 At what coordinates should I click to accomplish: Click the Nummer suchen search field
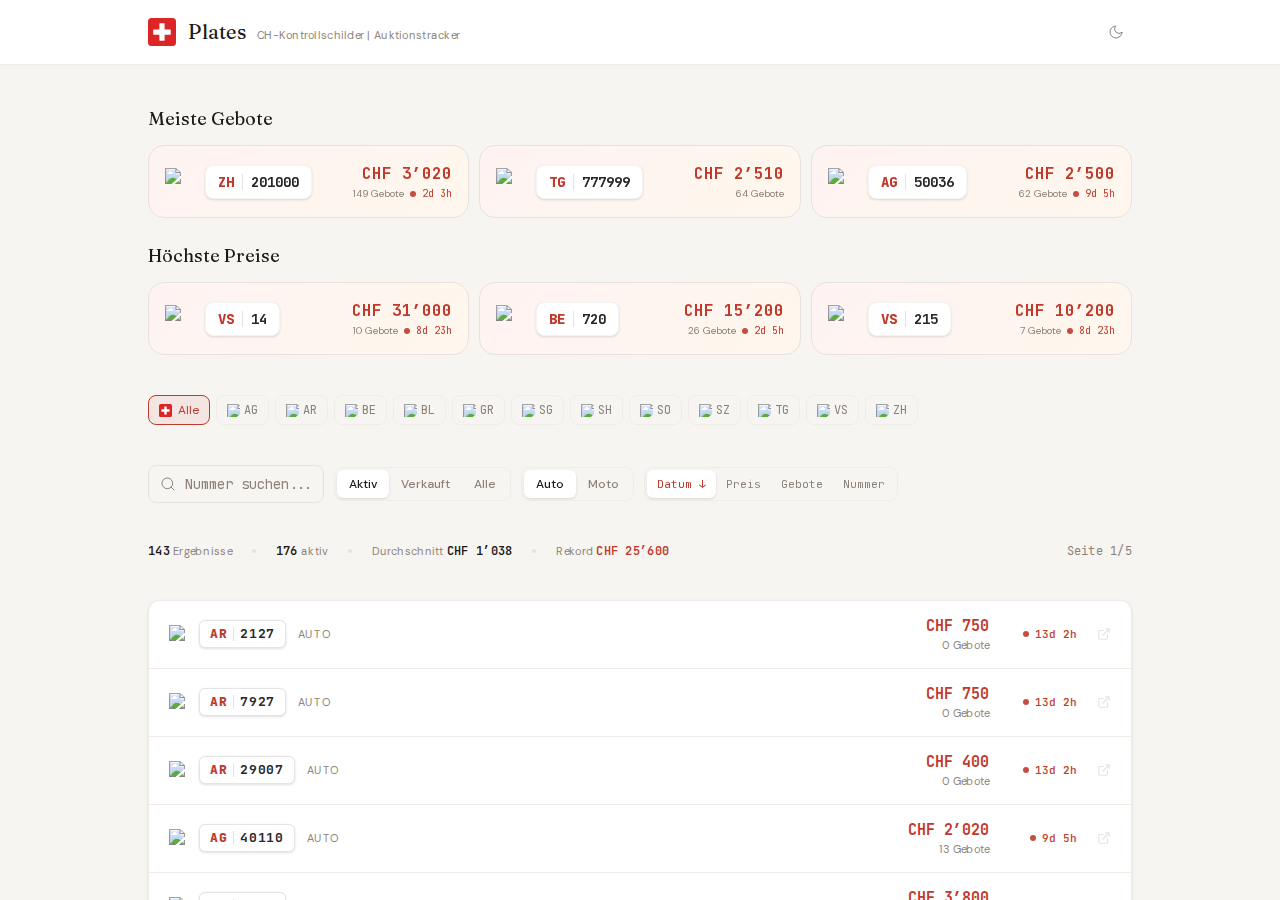pos(248,484)
